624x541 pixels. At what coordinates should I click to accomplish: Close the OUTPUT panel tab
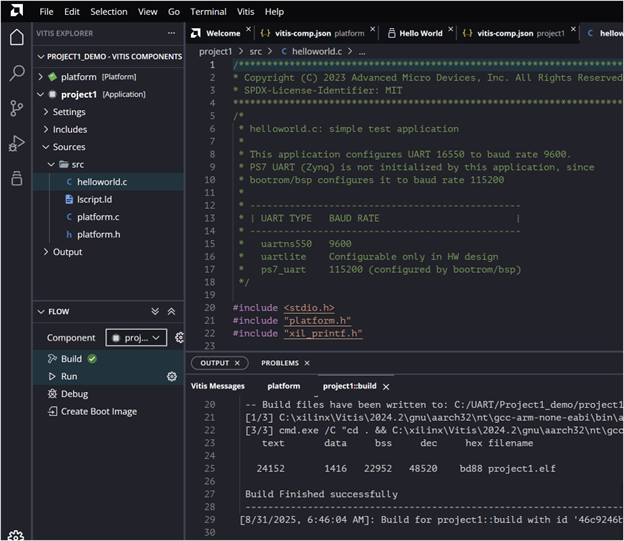pyautogui.click(x=237, y=363)
